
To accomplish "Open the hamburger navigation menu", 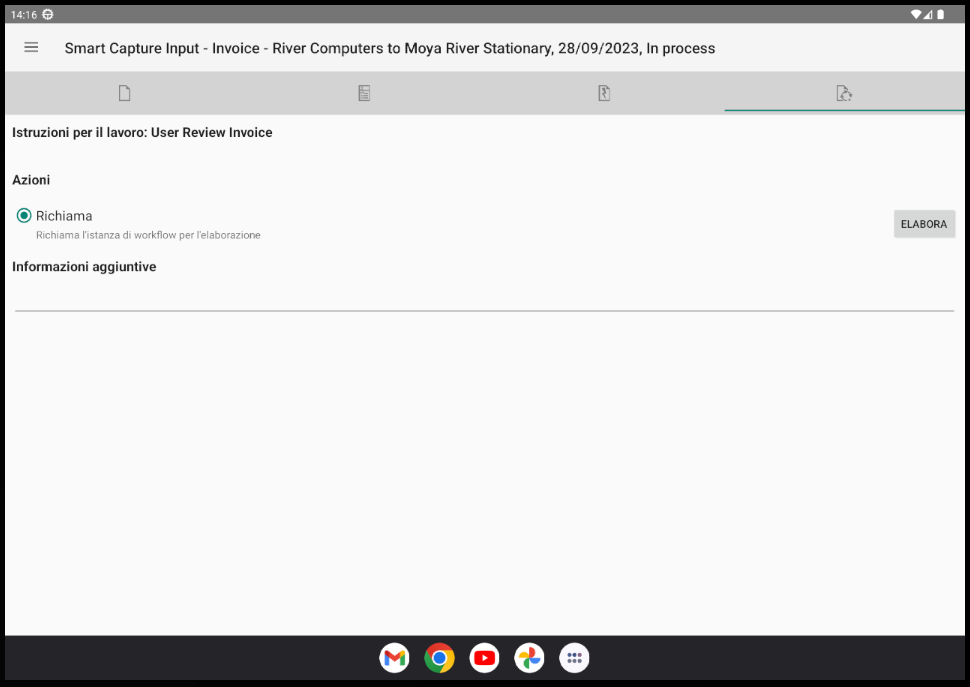I will (x=31, y=48).
